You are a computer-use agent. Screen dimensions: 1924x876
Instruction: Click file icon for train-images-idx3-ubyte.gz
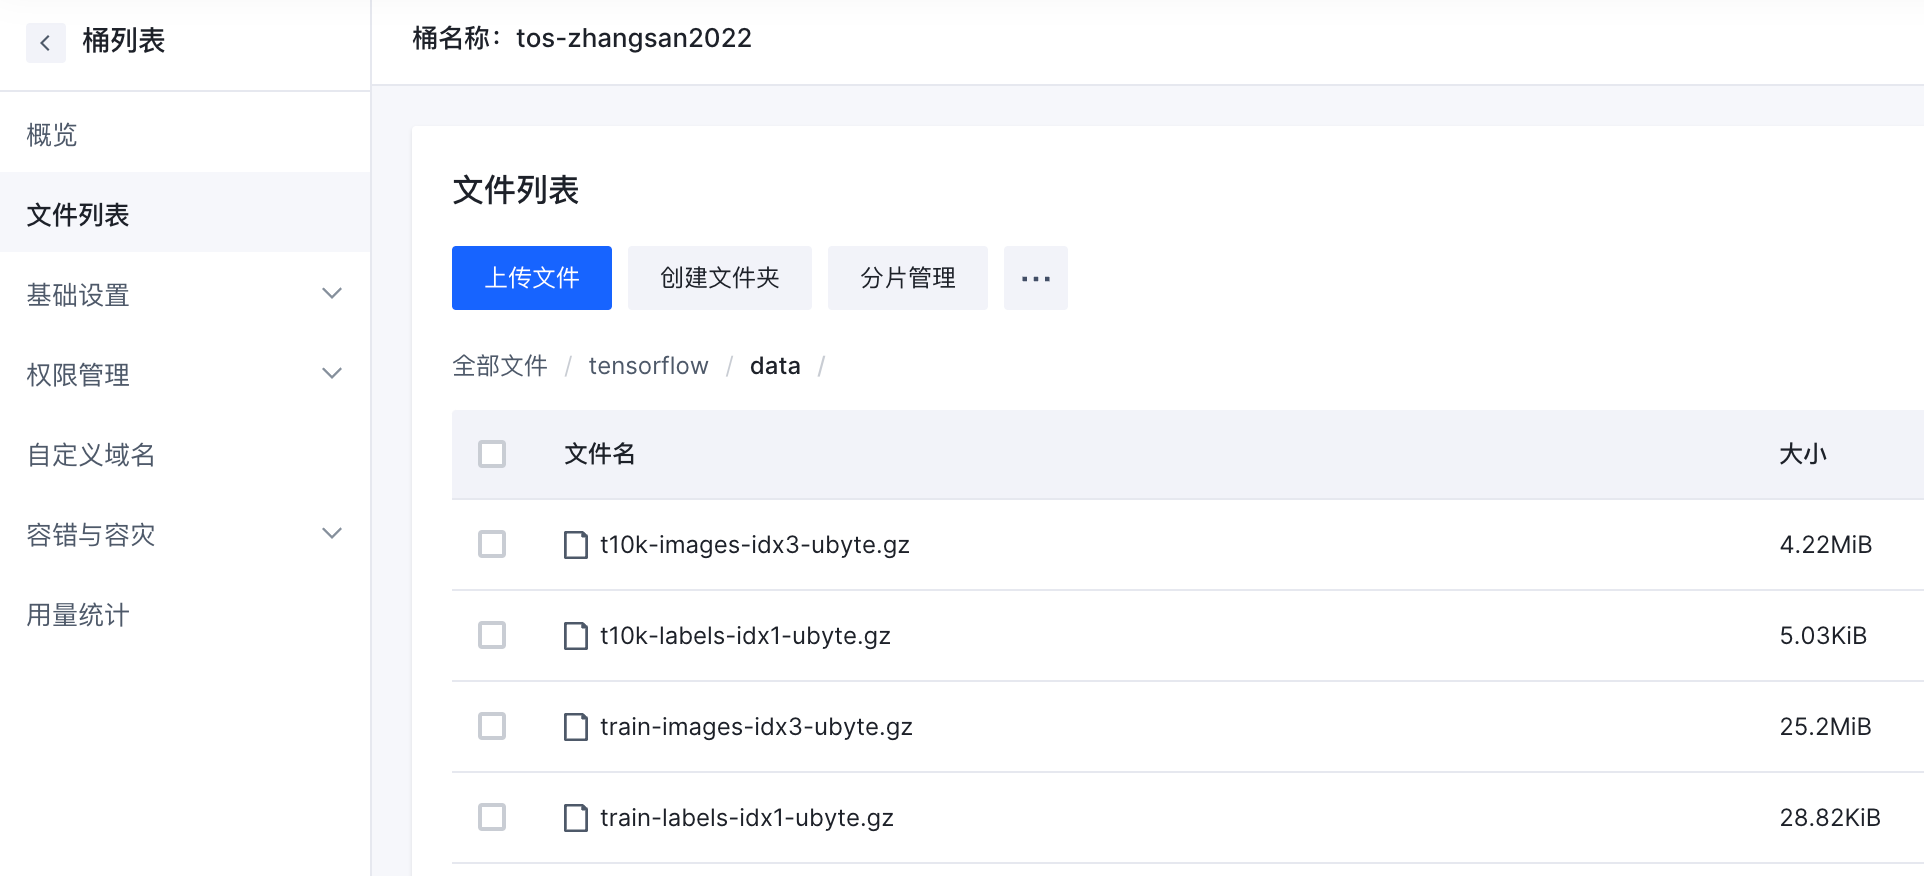coord(576,727)
